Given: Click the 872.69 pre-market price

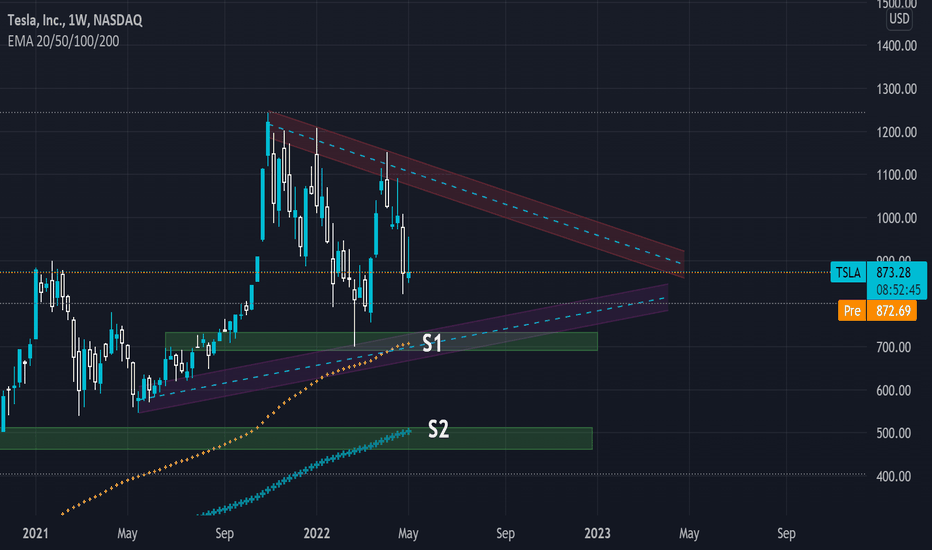Looking at the screenshot, I should [x=892, y=310].
